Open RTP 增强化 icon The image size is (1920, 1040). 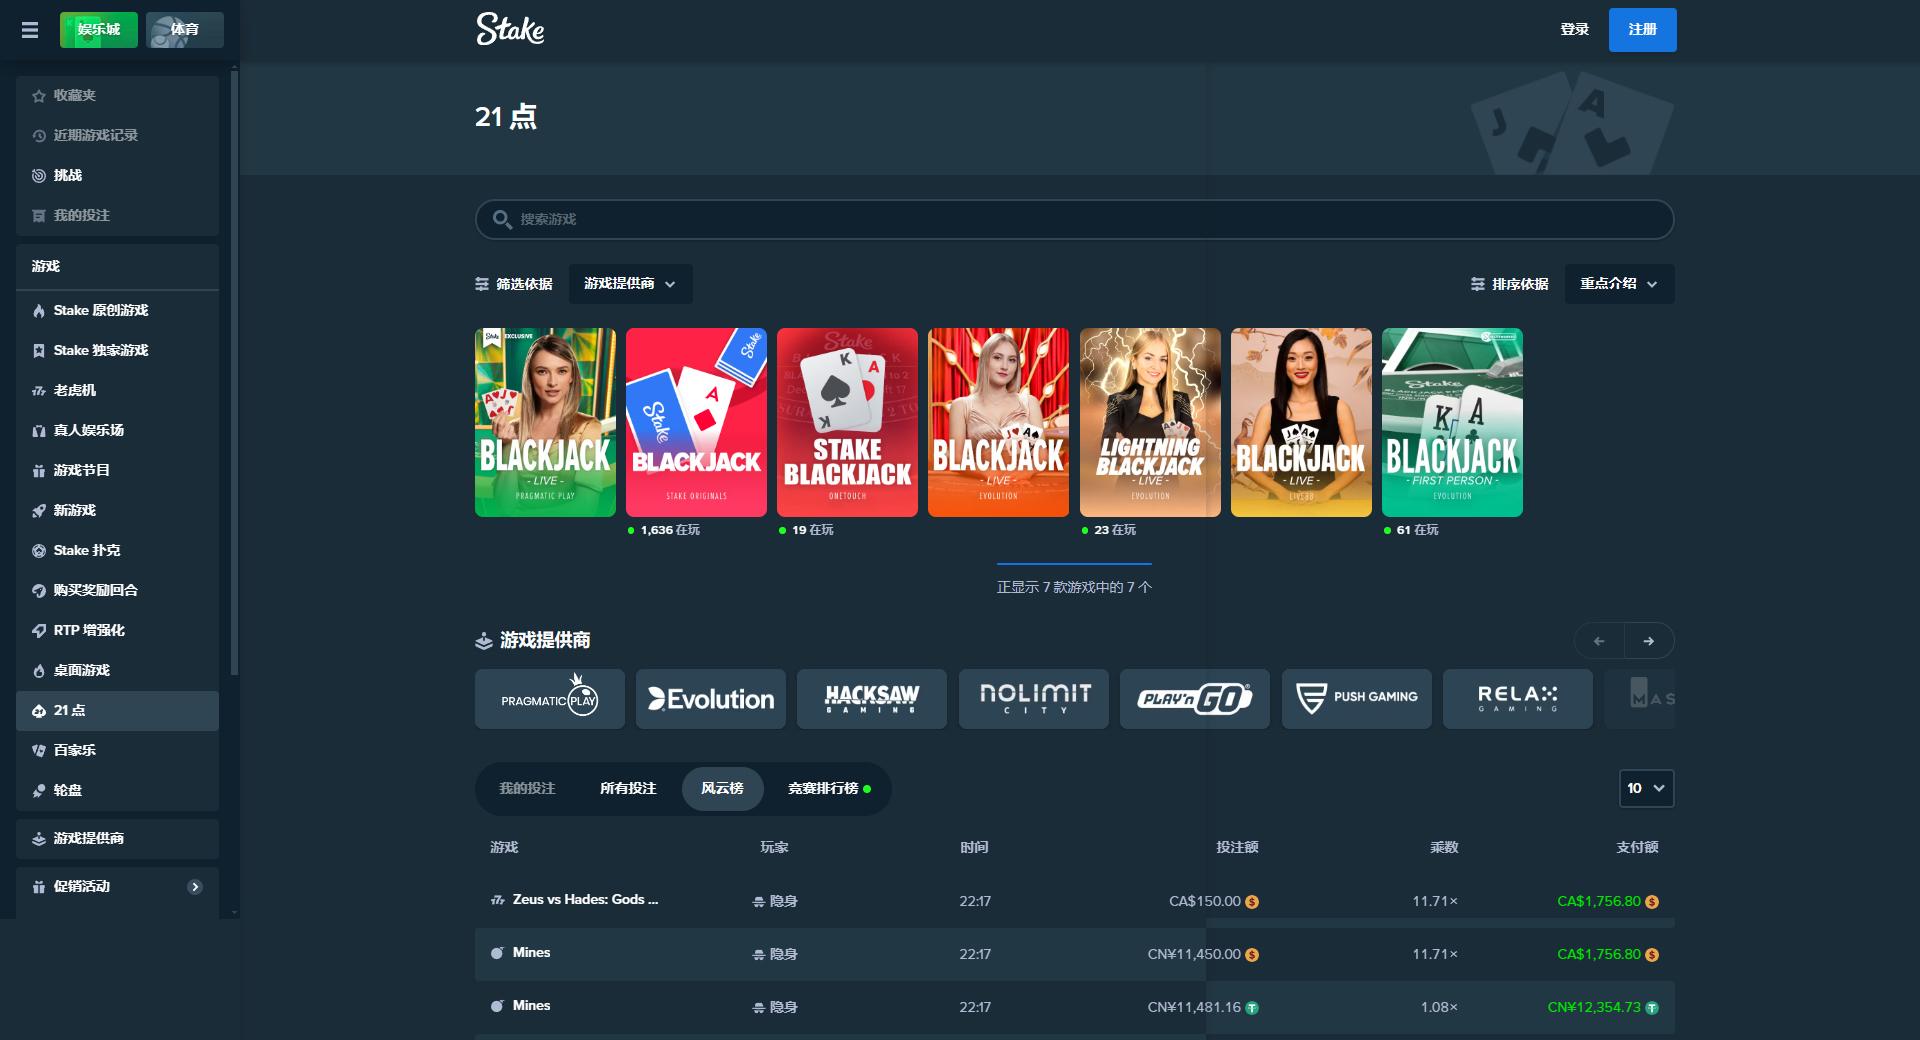click(39, 631)
